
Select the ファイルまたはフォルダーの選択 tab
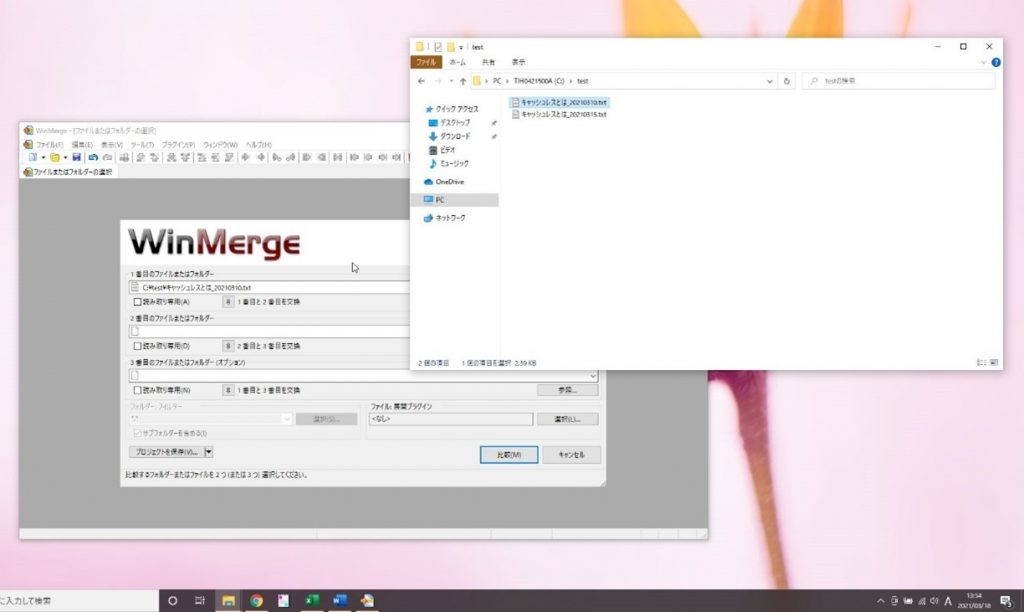point(68,172)
